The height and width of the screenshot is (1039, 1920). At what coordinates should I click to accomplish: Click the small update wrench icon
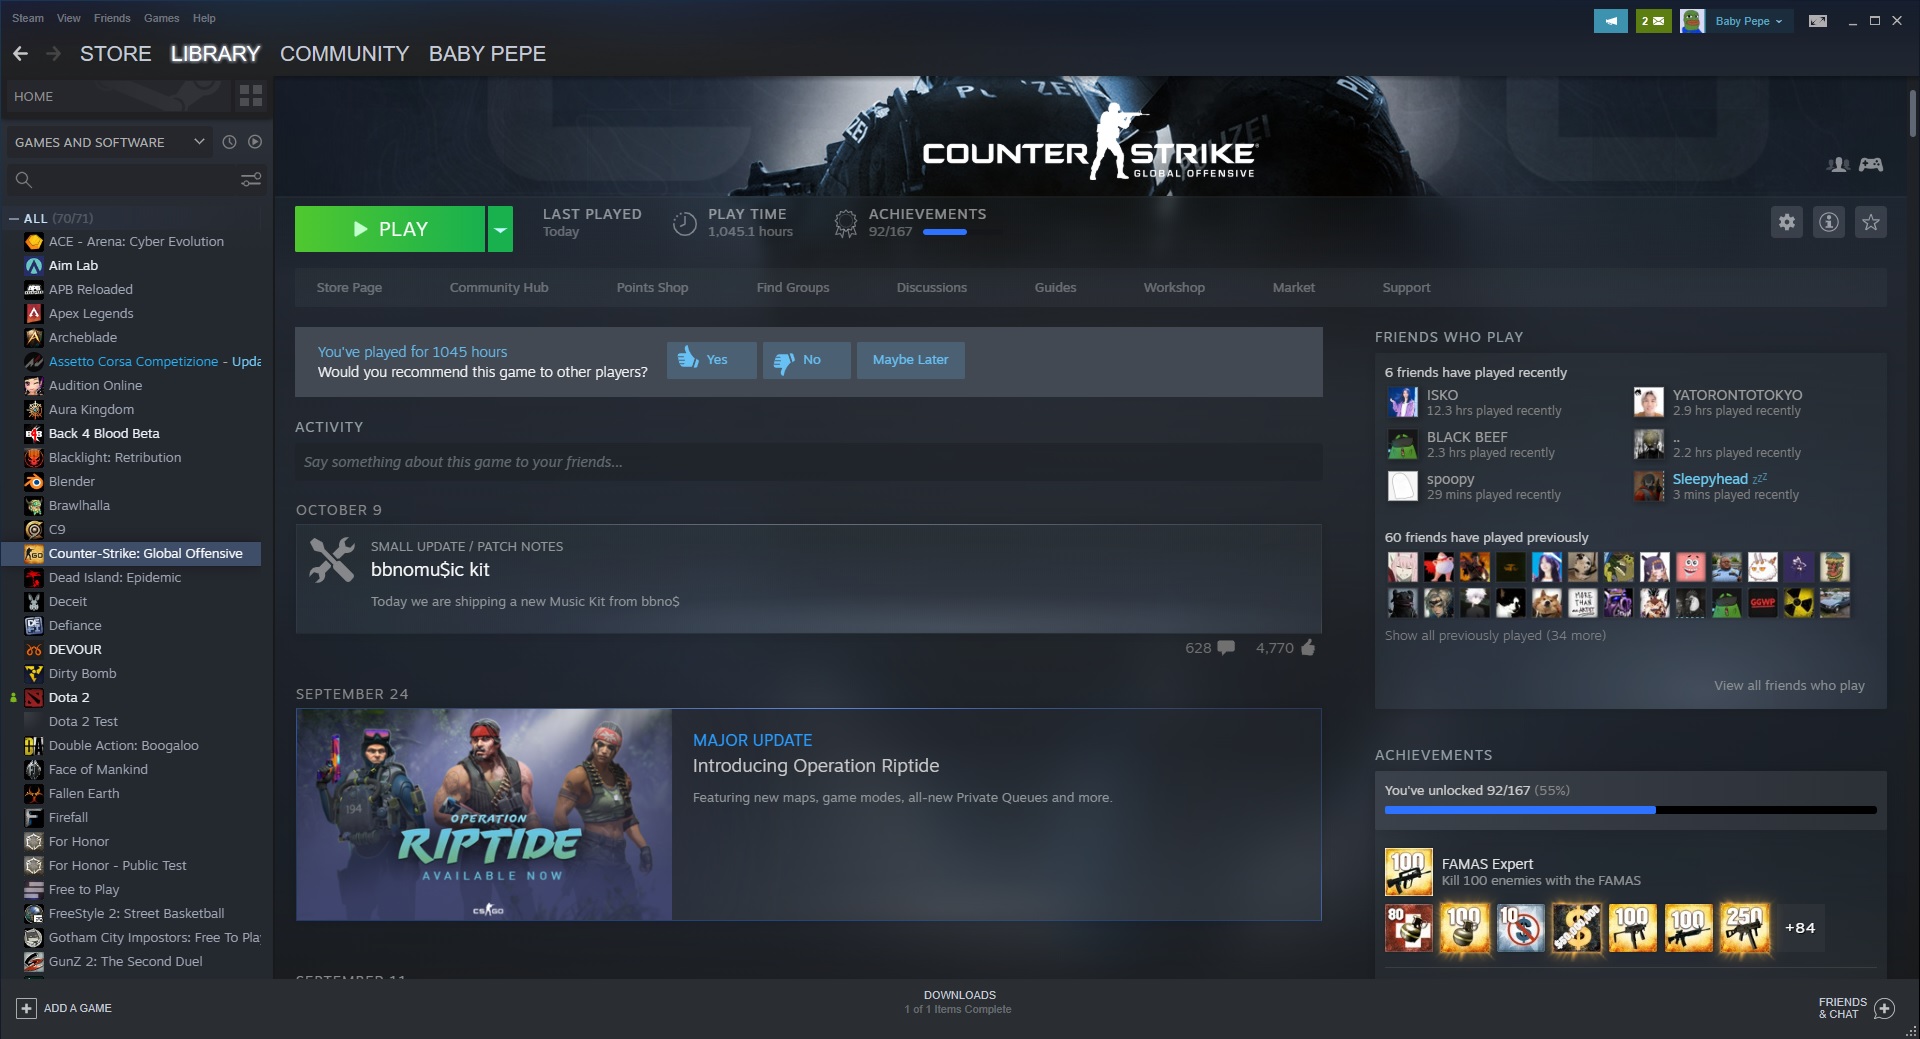click(x=331, y=560)
